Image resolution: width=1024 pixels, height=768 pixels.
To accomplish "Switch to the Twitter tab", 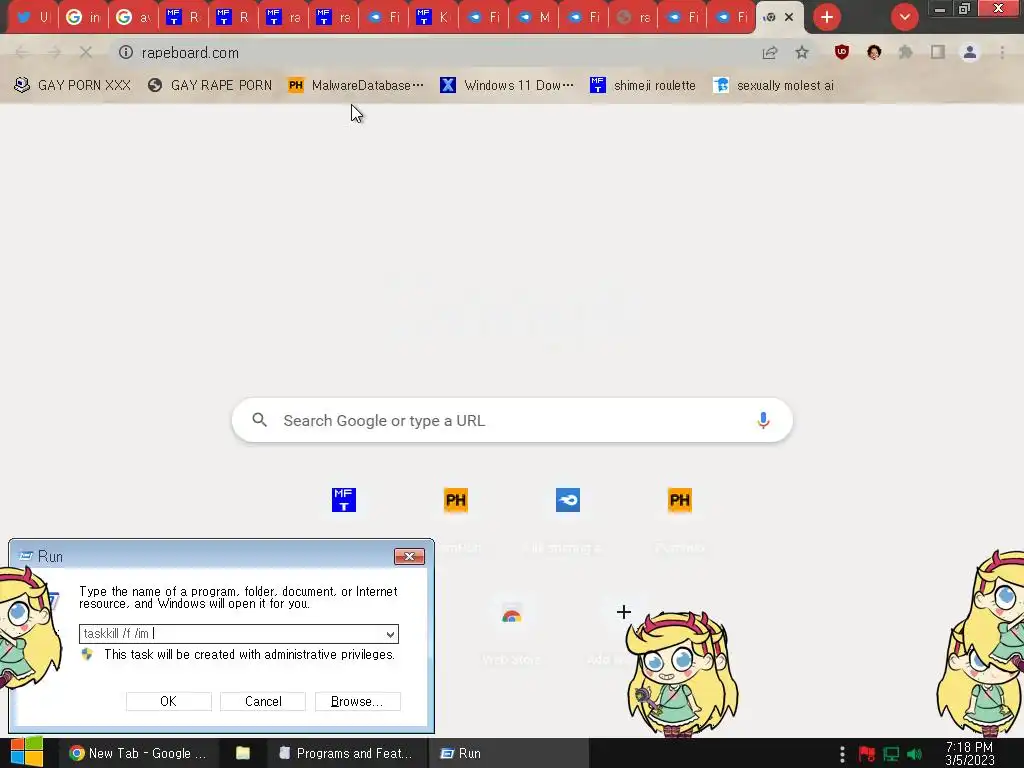I will click(x=33, y=17).
